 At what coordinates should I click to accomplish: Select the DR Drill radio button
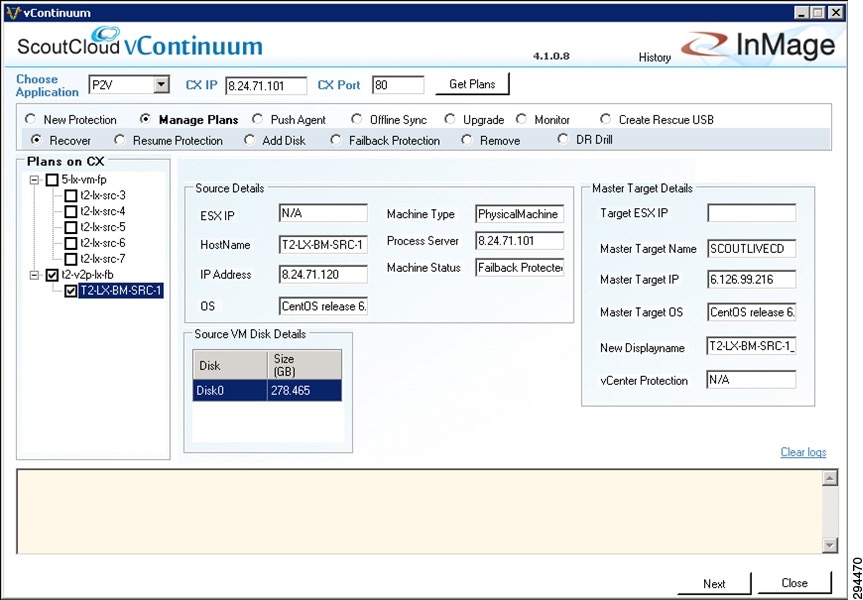[562, 139]
